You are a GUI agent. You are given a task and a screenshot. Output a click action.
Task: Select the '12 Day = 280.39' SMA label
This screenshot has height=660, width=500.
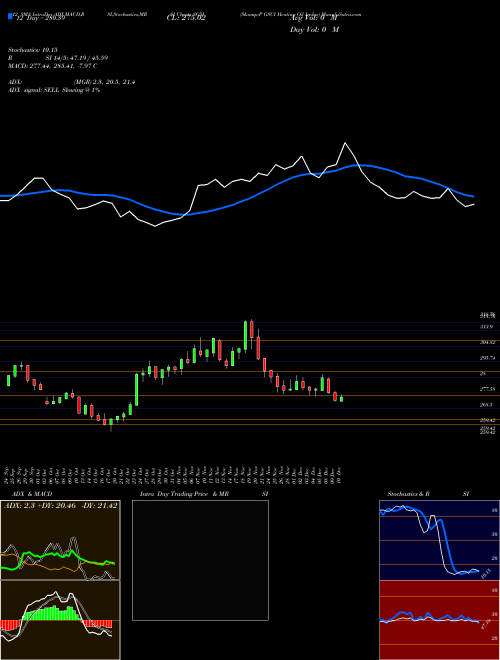pos(39,18)
